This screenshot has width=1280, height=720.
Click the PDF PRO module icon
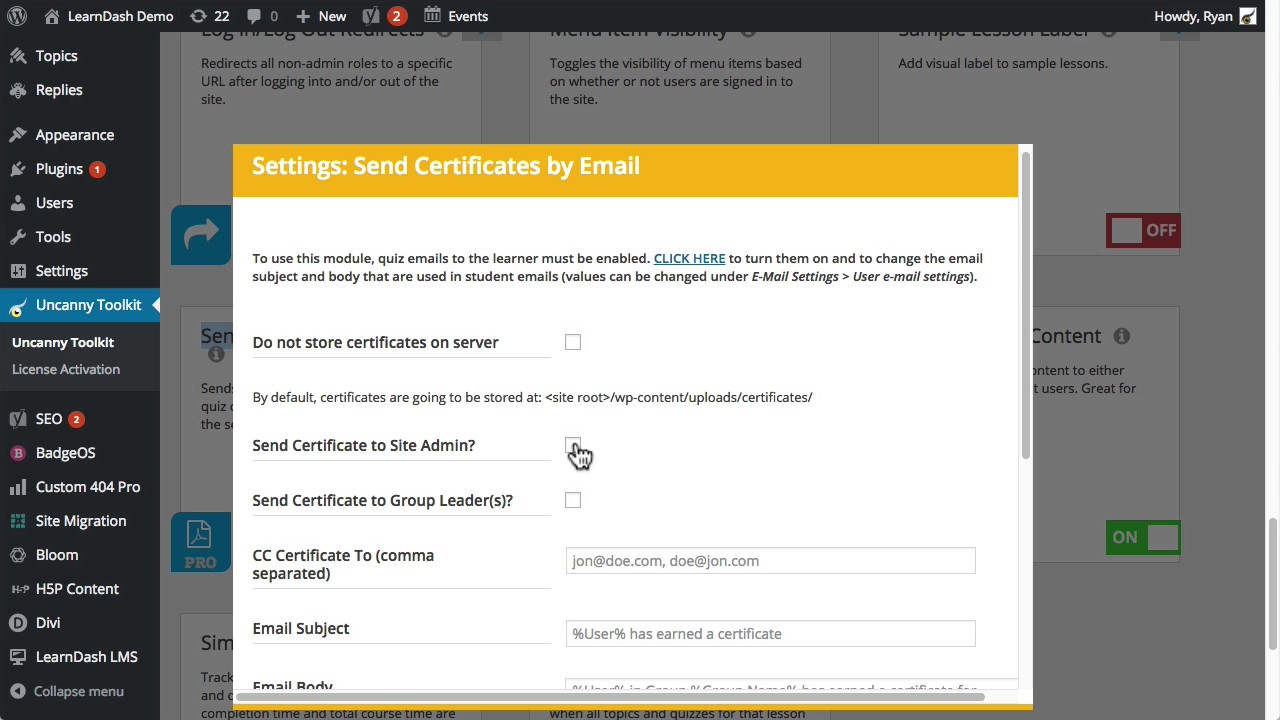(201, 543)
